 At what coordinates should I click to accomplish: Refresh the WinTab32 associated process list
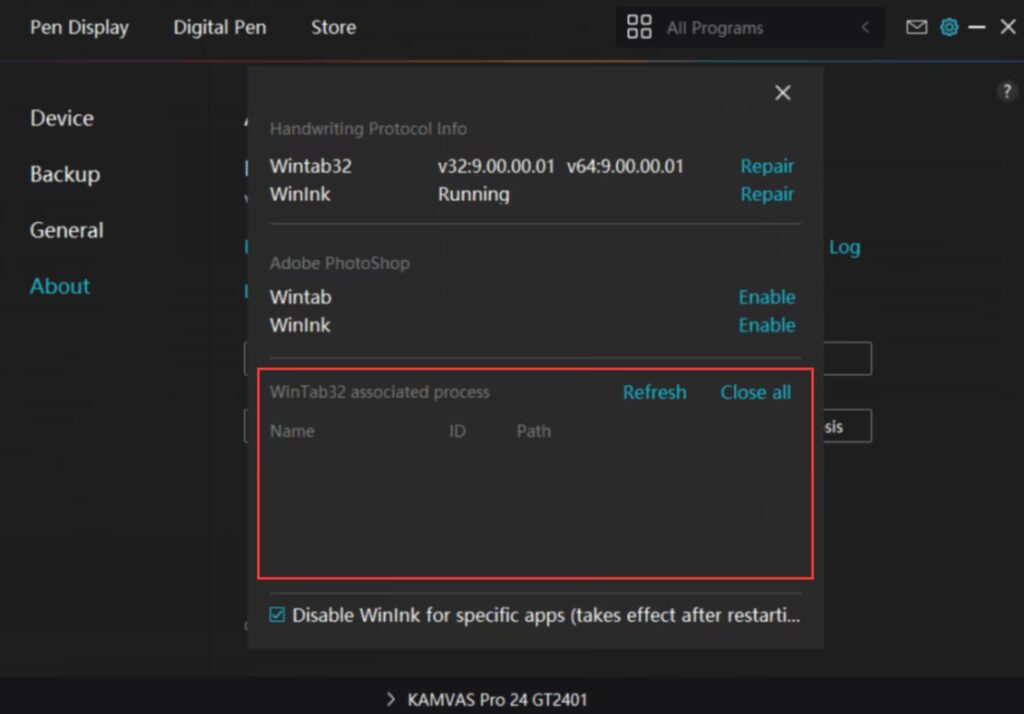[x=654, y=392]
